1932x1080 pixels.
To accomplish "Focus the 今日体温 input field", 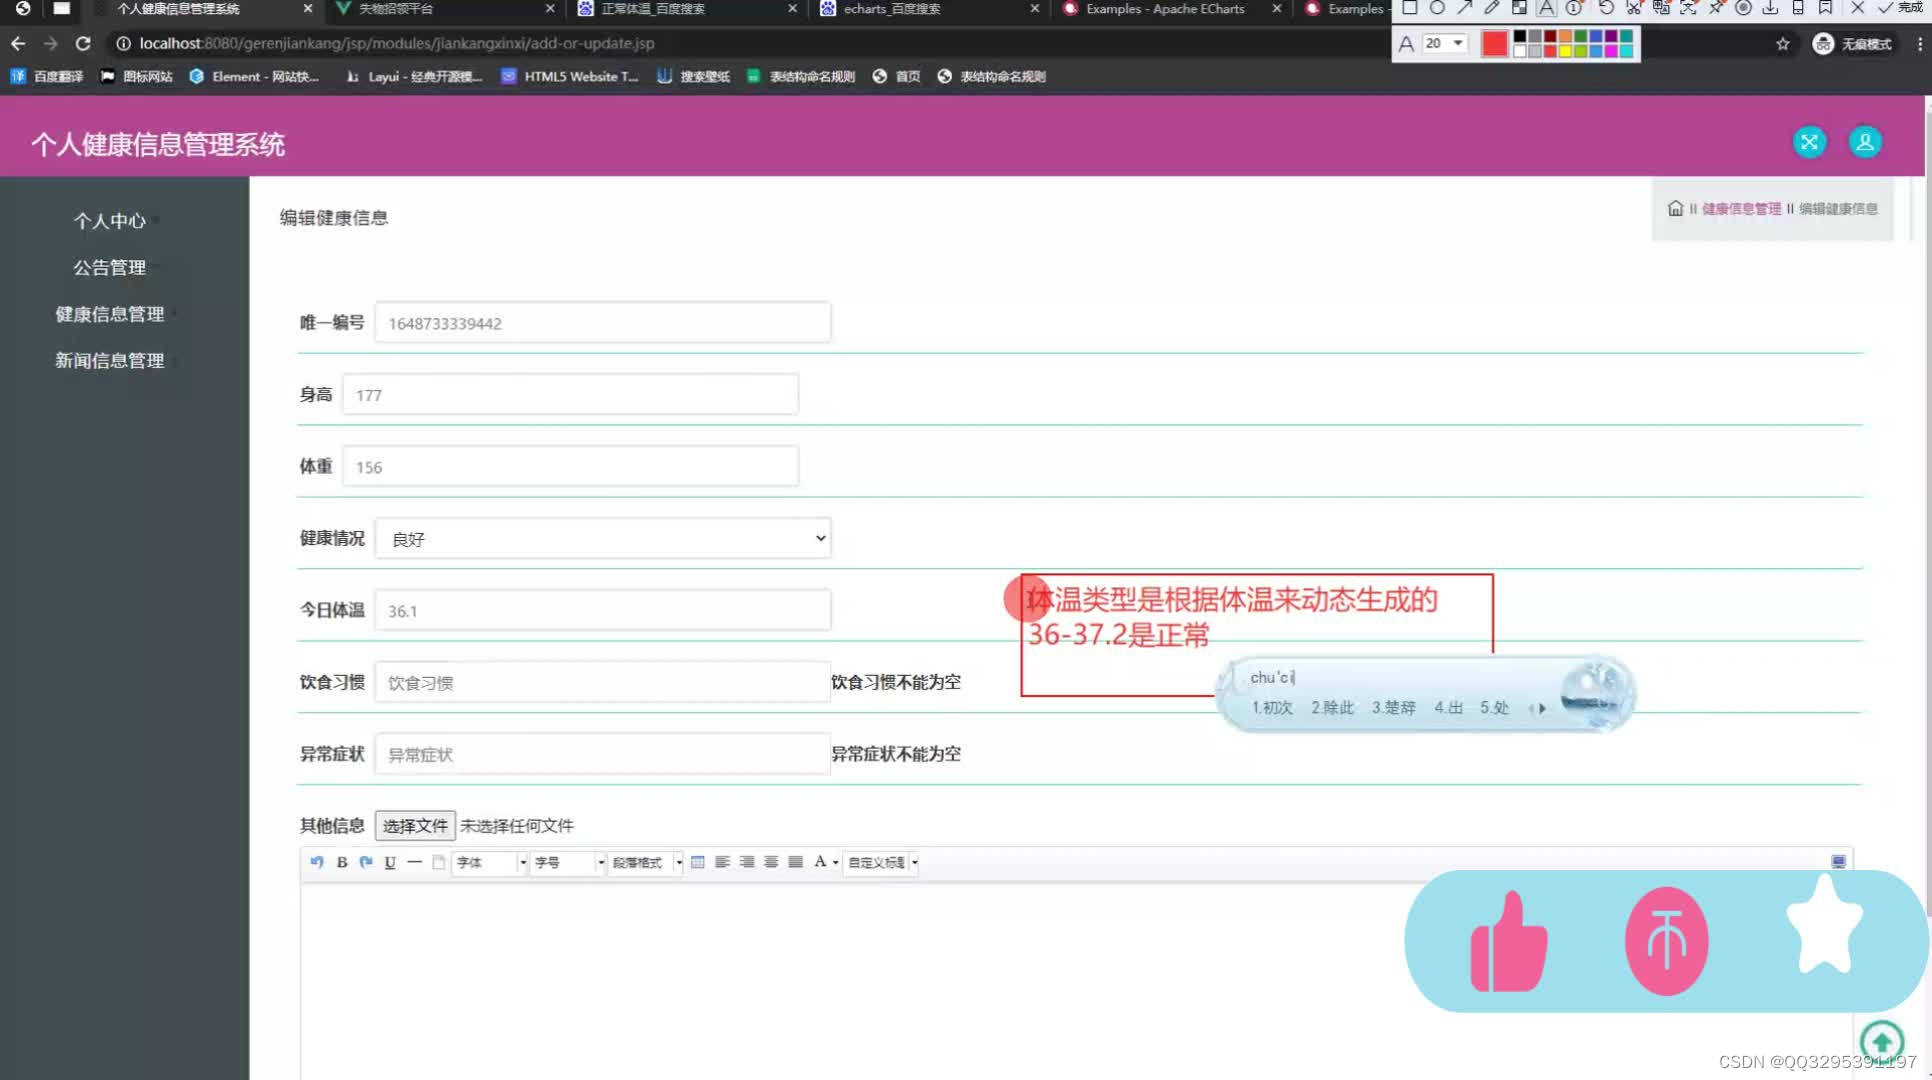I will point(602,611).
